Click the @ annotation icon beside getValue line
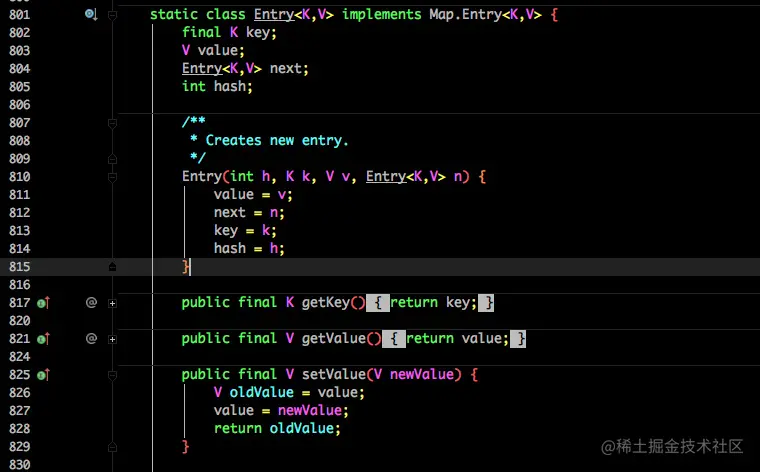Screen dimensions: 760x472 tap(91, 339)
